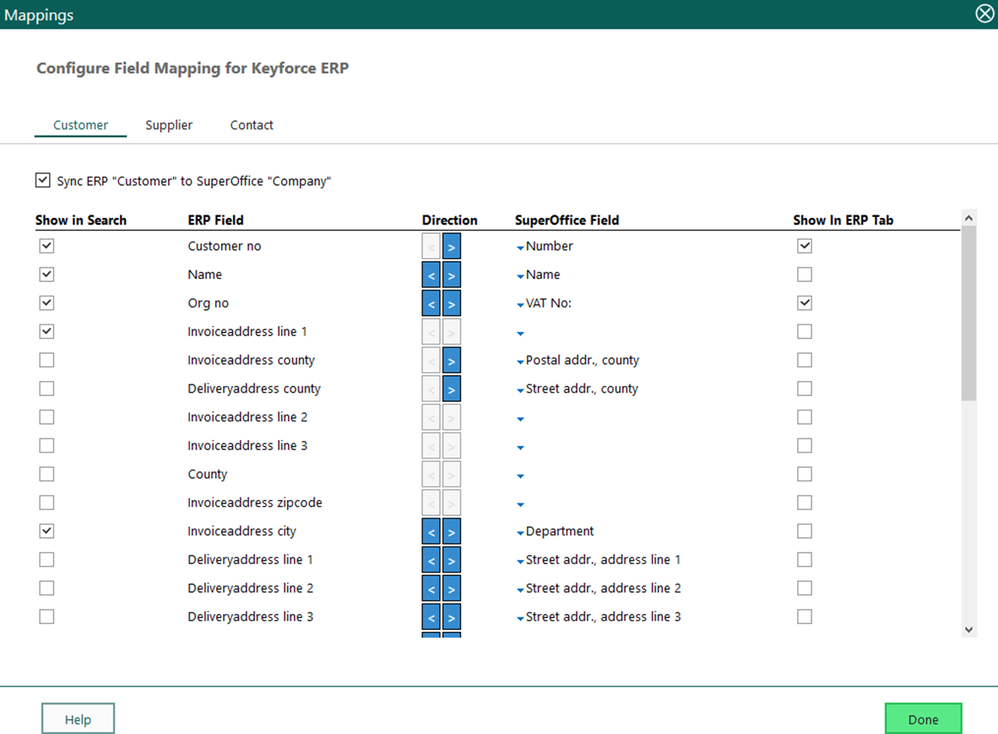Click the green Done button
998x734 pixels.
click(x=923, y=719)
